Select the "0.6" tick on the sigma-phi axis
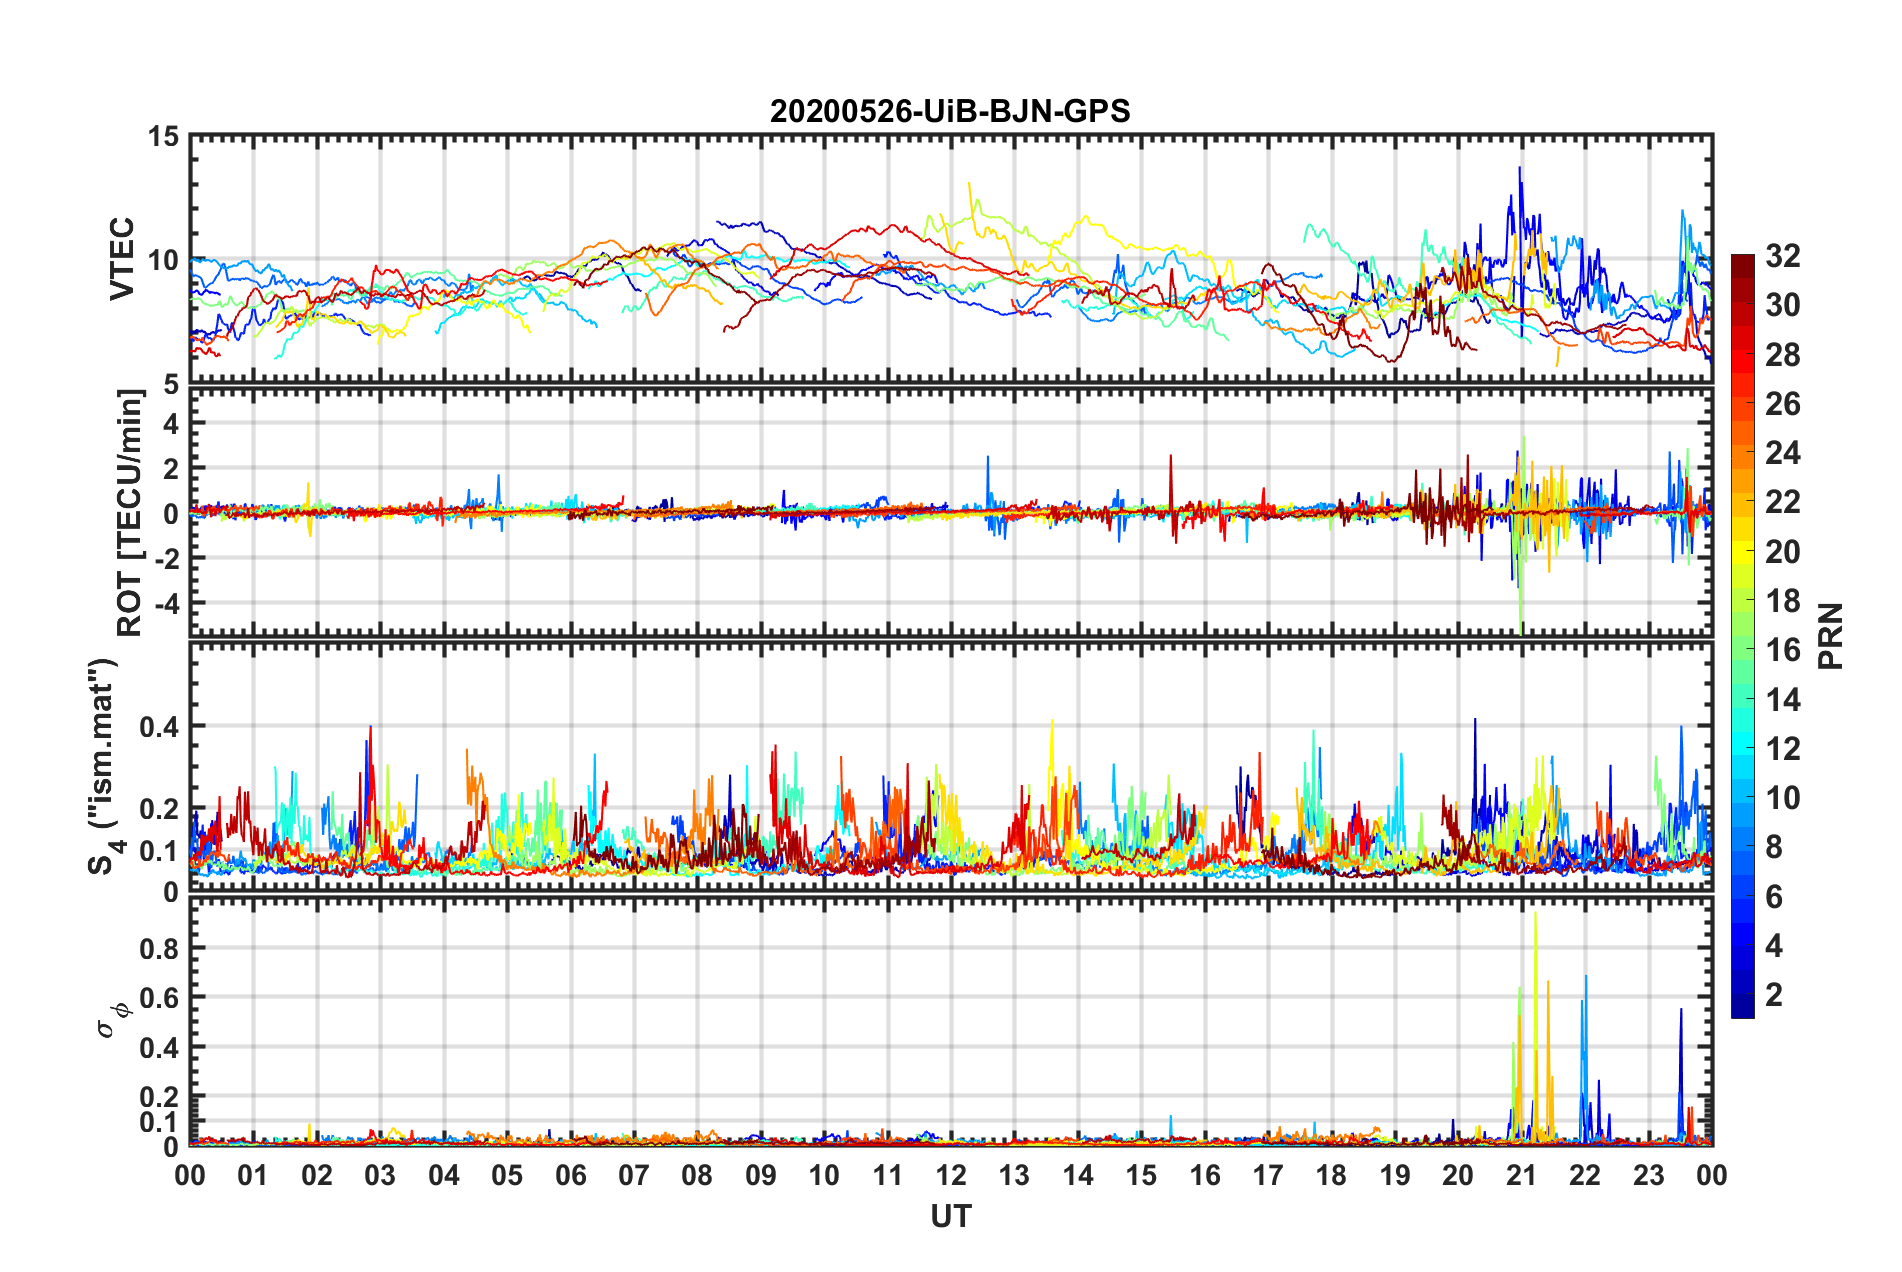The height and width of the screenshot is (1272, 1902). (159, 998)
